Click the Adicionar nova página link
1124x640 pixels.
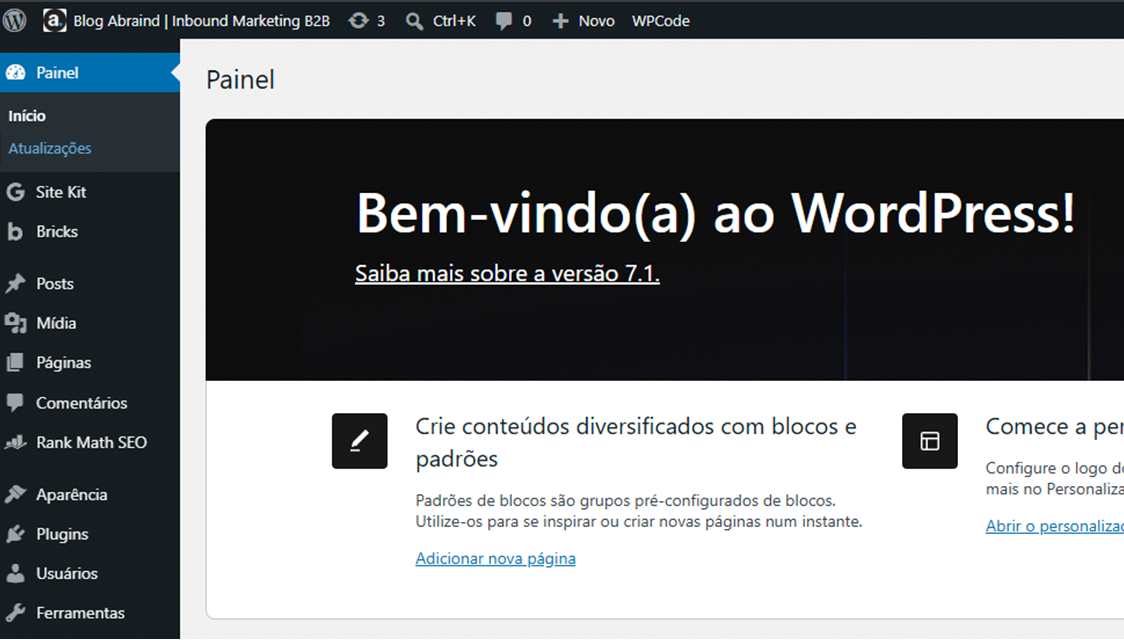[495, 558]
